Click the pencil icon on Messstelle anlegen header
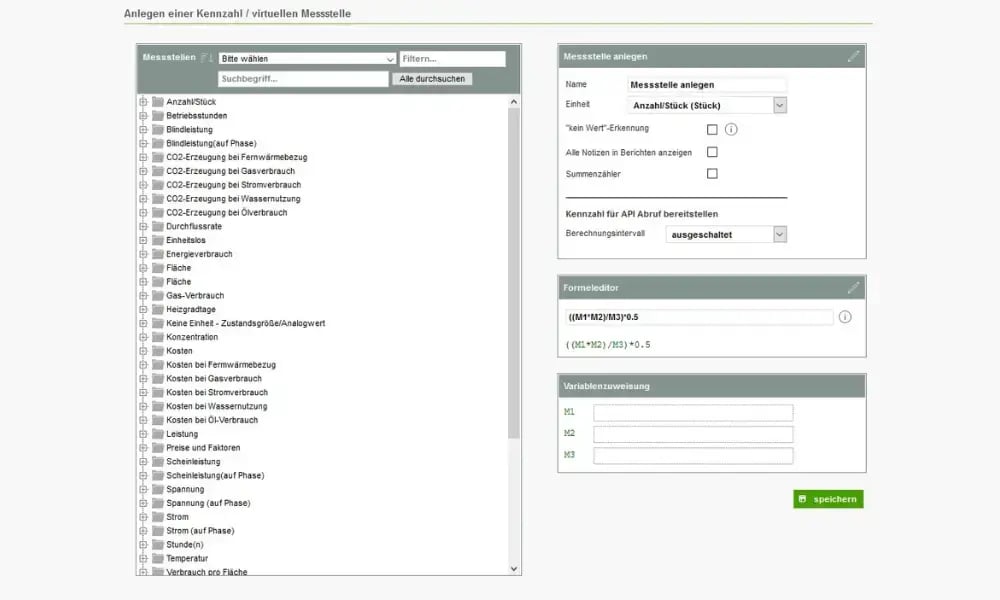The height and width of the screenshot is (600, 1000). [x=854, y=56]
